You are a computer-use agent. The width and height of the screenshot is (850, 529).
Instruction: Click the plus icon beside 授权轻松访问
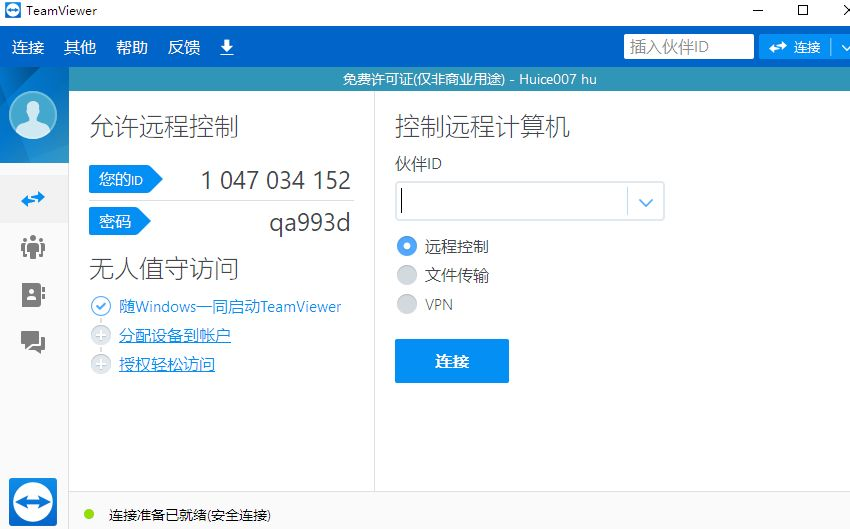101,364
